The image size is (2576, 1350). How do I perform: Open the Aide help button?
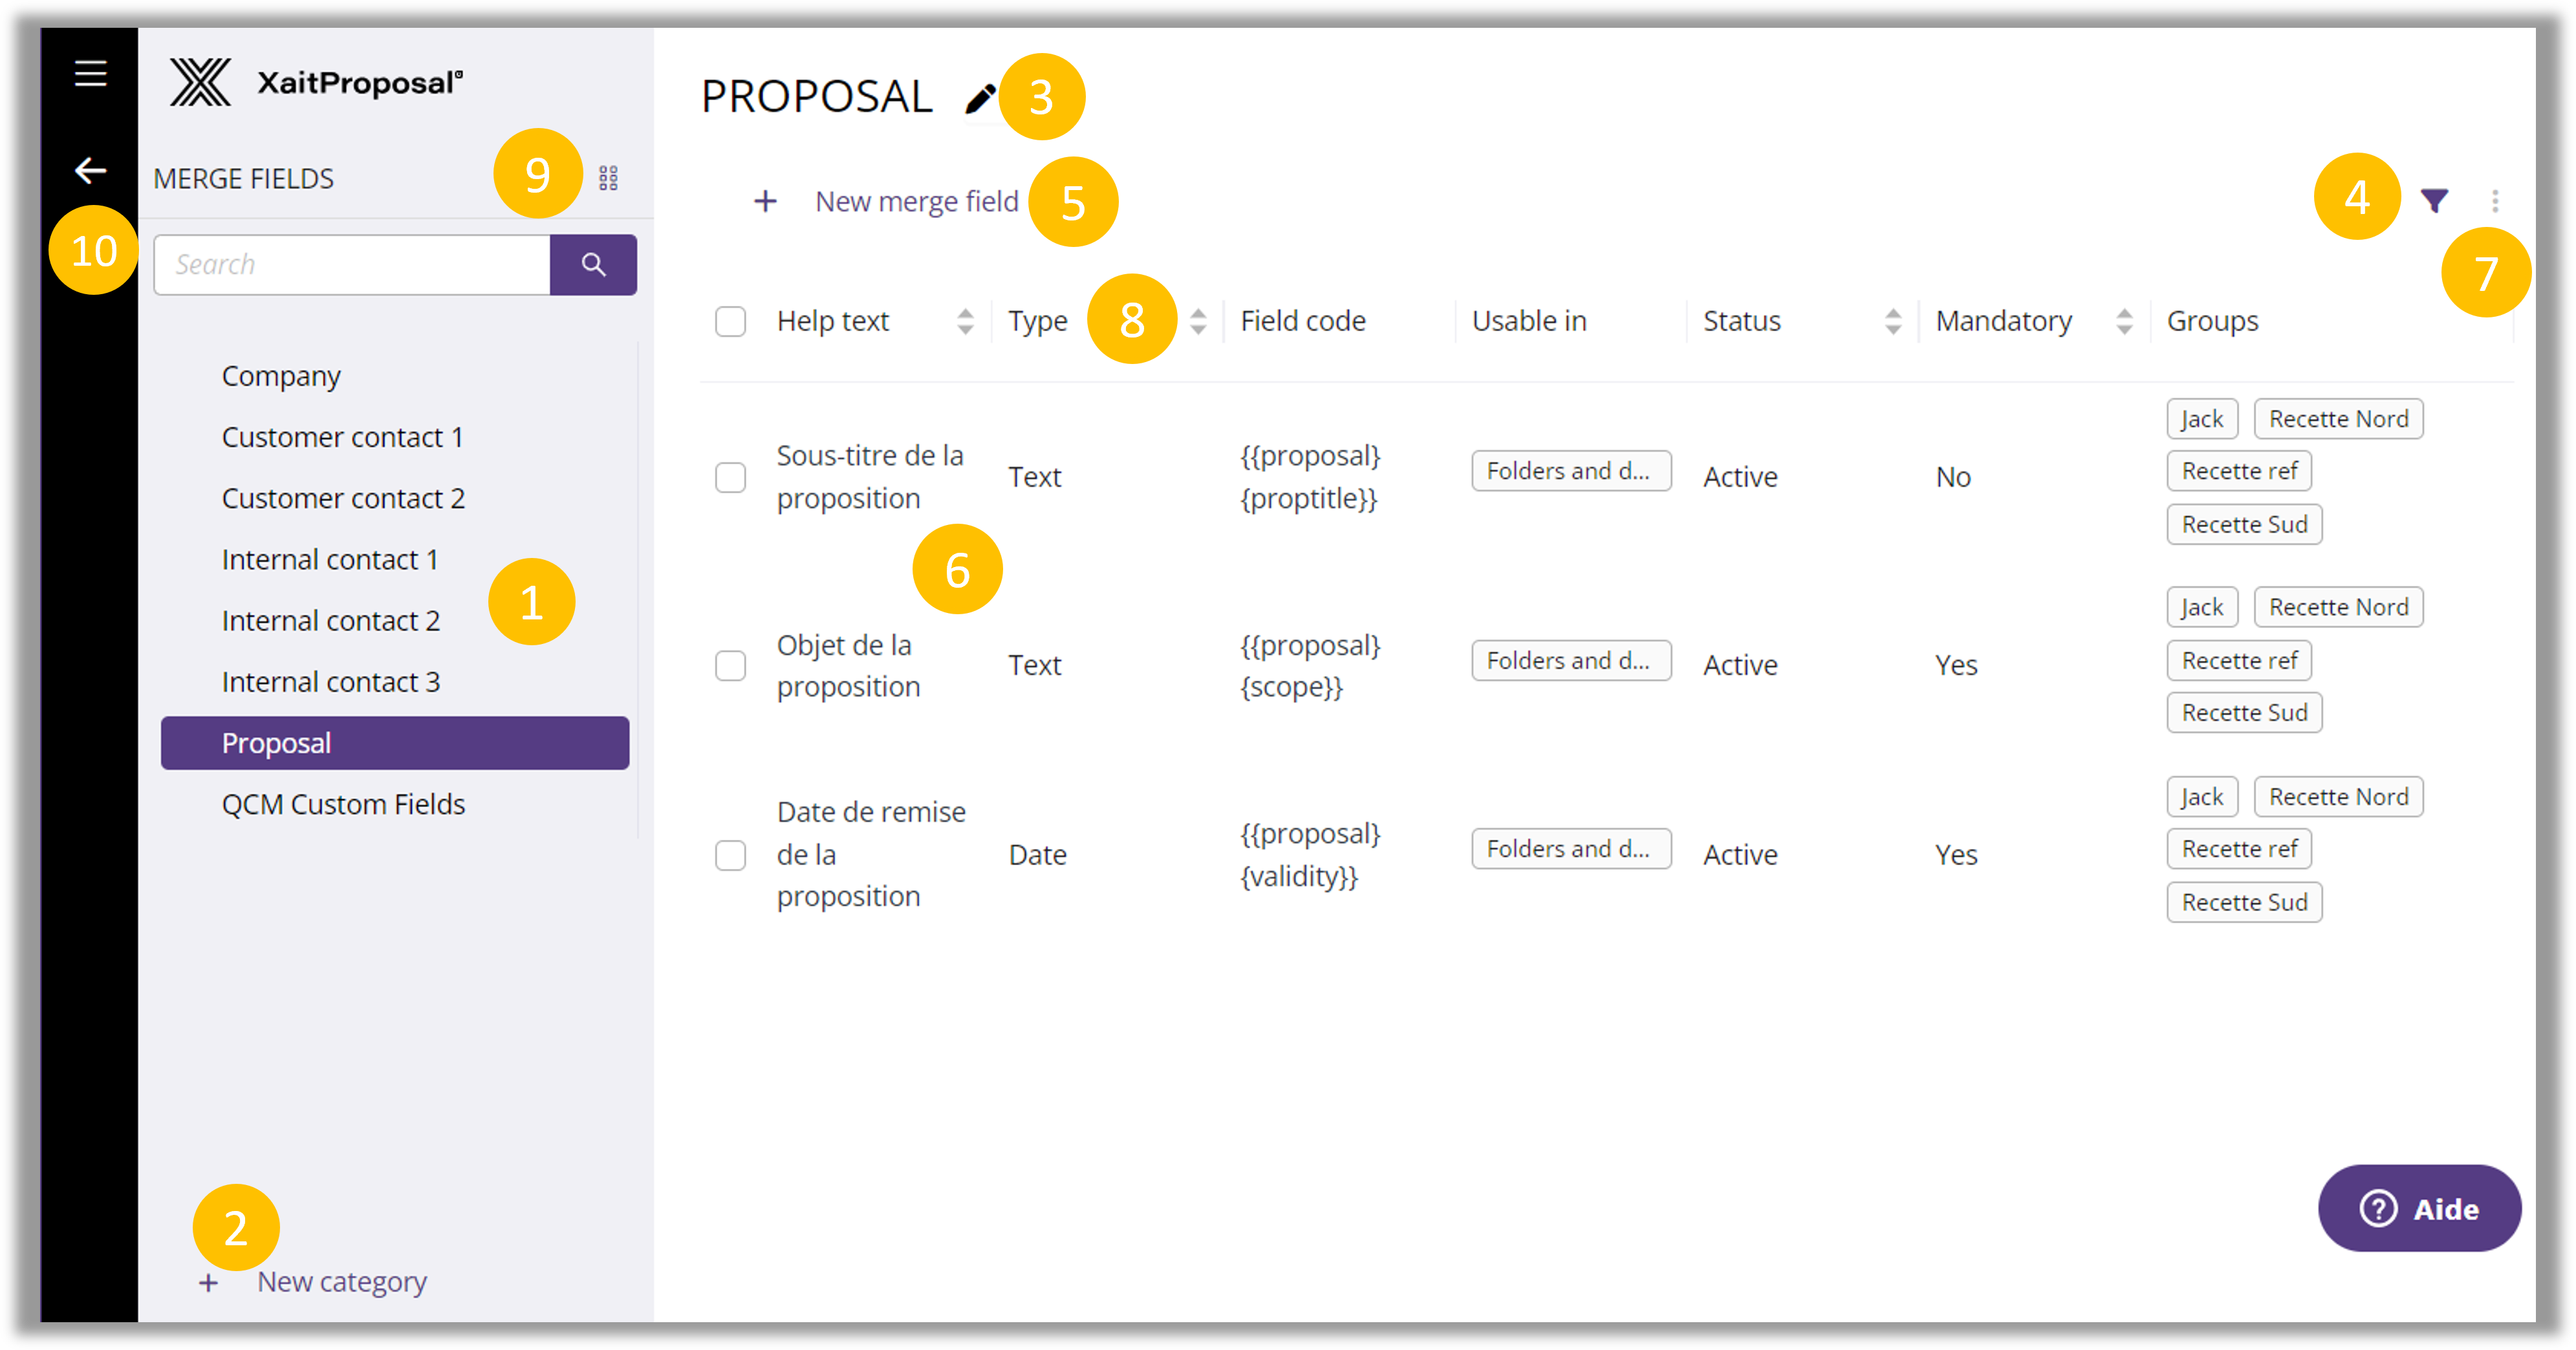coord(2419,1208)
